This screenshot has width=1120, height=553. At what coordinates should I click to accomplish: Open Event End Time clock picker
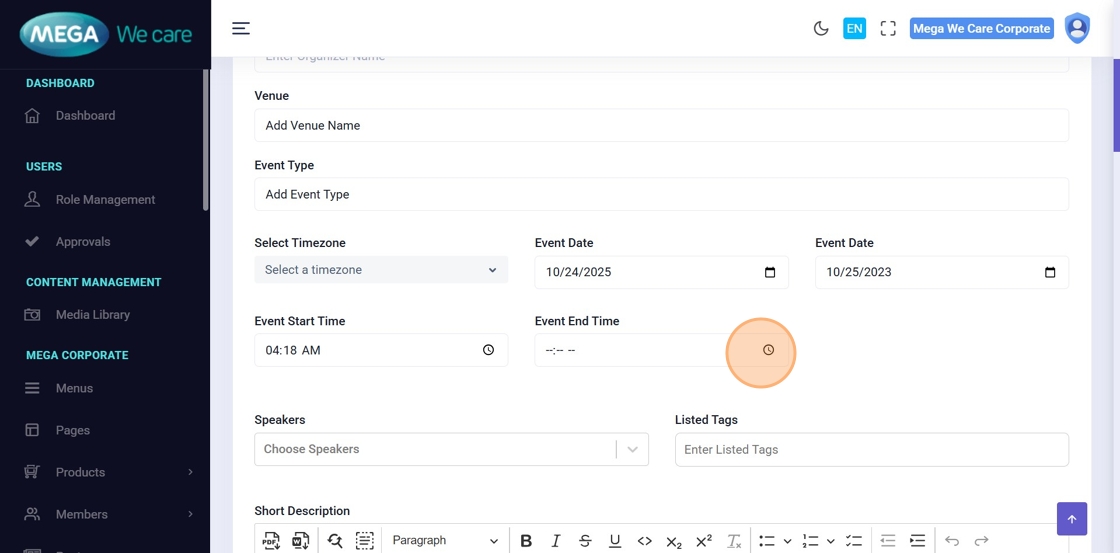click(x=768, y=350)
